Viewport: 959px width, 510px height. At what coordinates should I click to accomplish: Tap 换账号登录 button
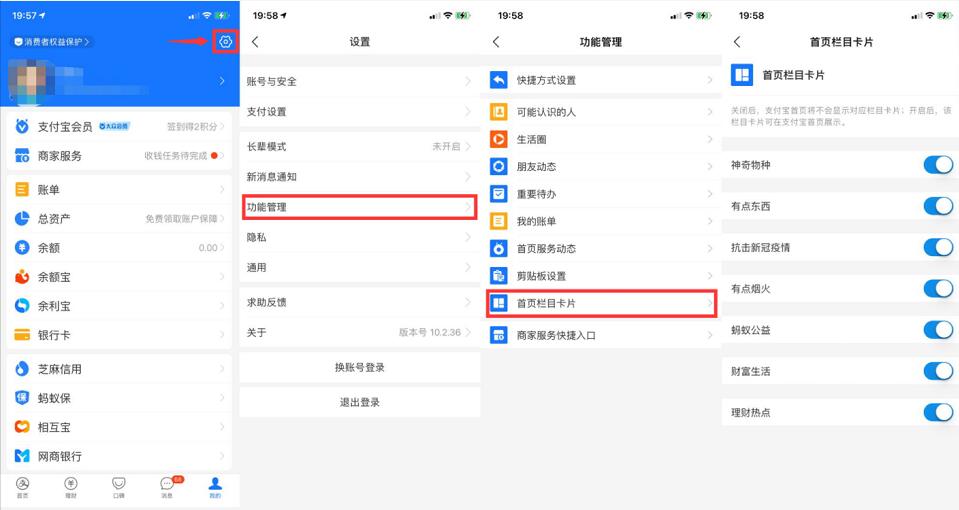click(x=360, y=368)
